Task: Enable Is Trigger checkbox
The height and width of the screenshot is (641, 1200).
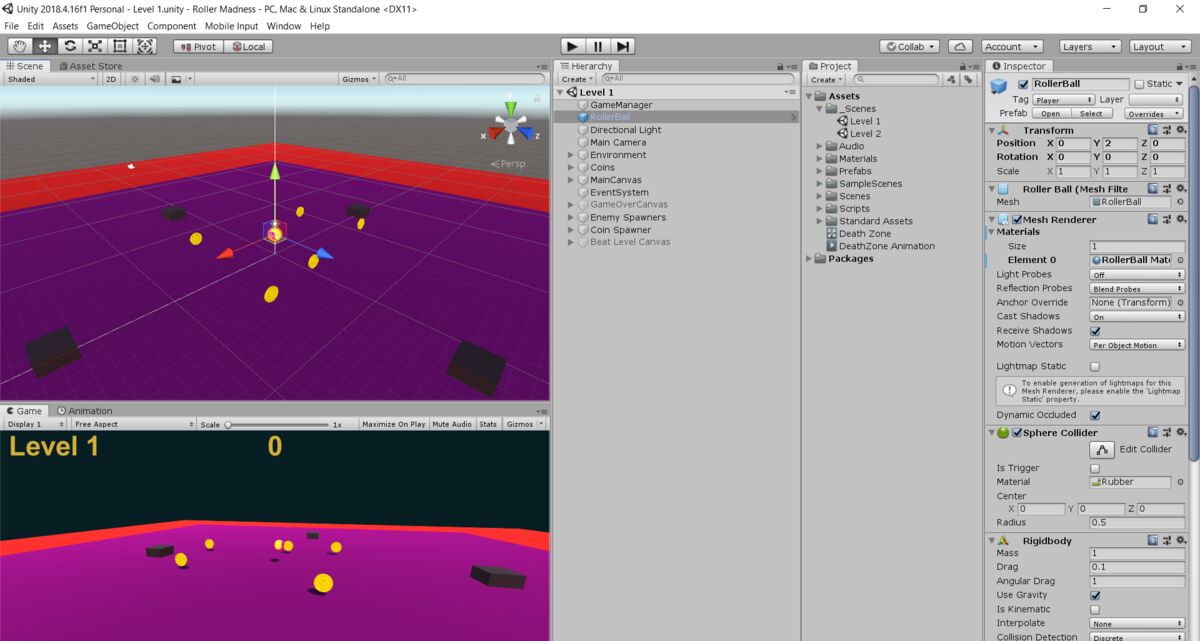Action: 1095,468
